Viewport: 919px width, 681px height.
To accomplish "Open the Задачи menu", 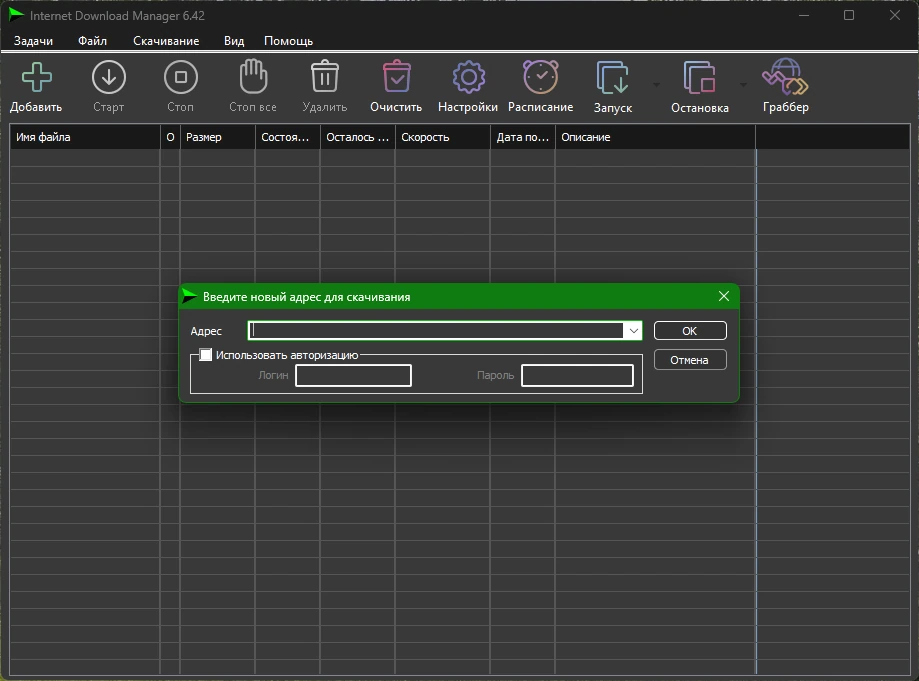I will (x=33, y=41).
